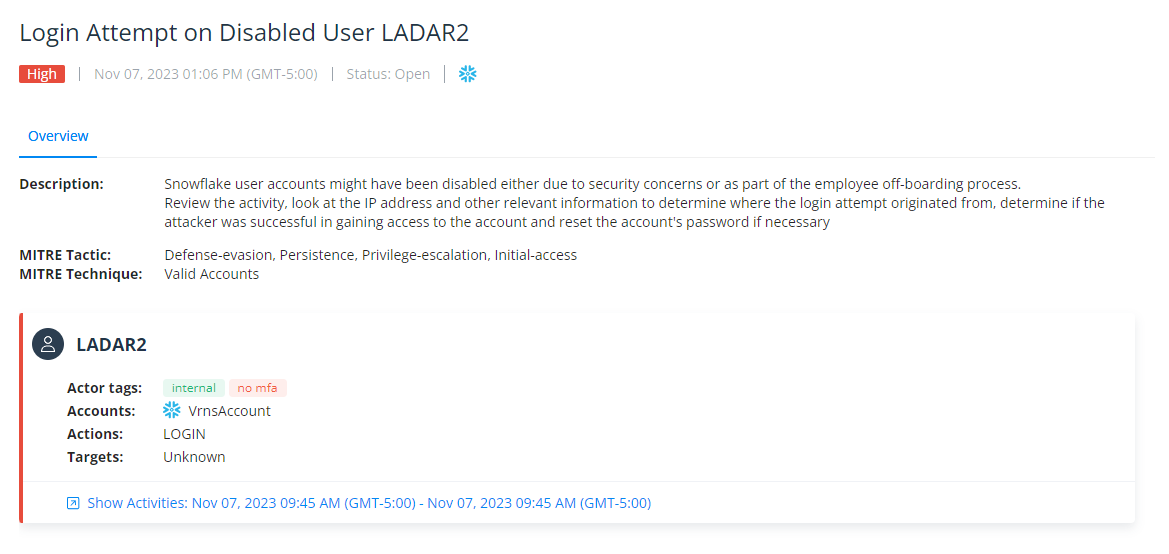Click the alert timestamp Nov 07, 2023 01:06 PM
Image resolution: width=1169 pixels, height=554 pixels.
[x=206, y=74]
